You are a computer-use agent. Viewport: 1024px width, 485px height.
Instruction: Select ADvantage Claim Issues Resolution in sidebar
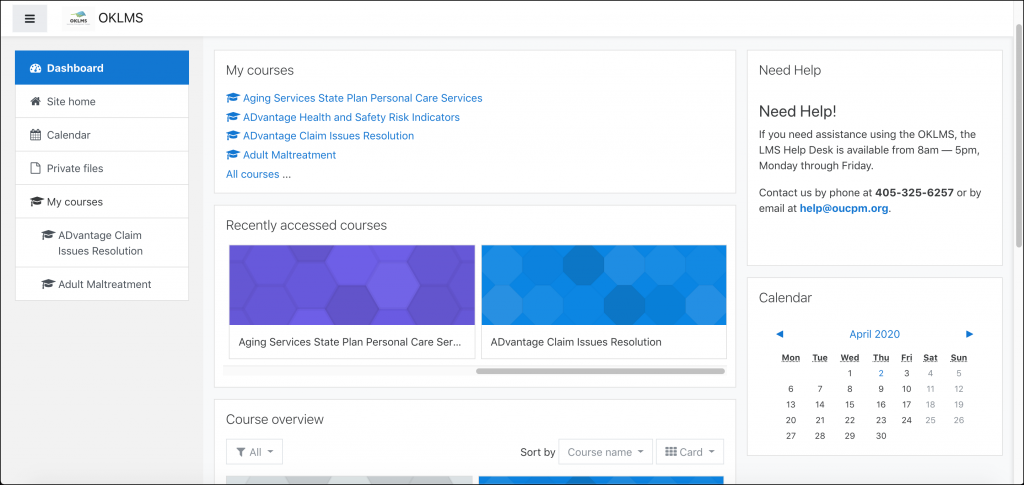(102, 243)
